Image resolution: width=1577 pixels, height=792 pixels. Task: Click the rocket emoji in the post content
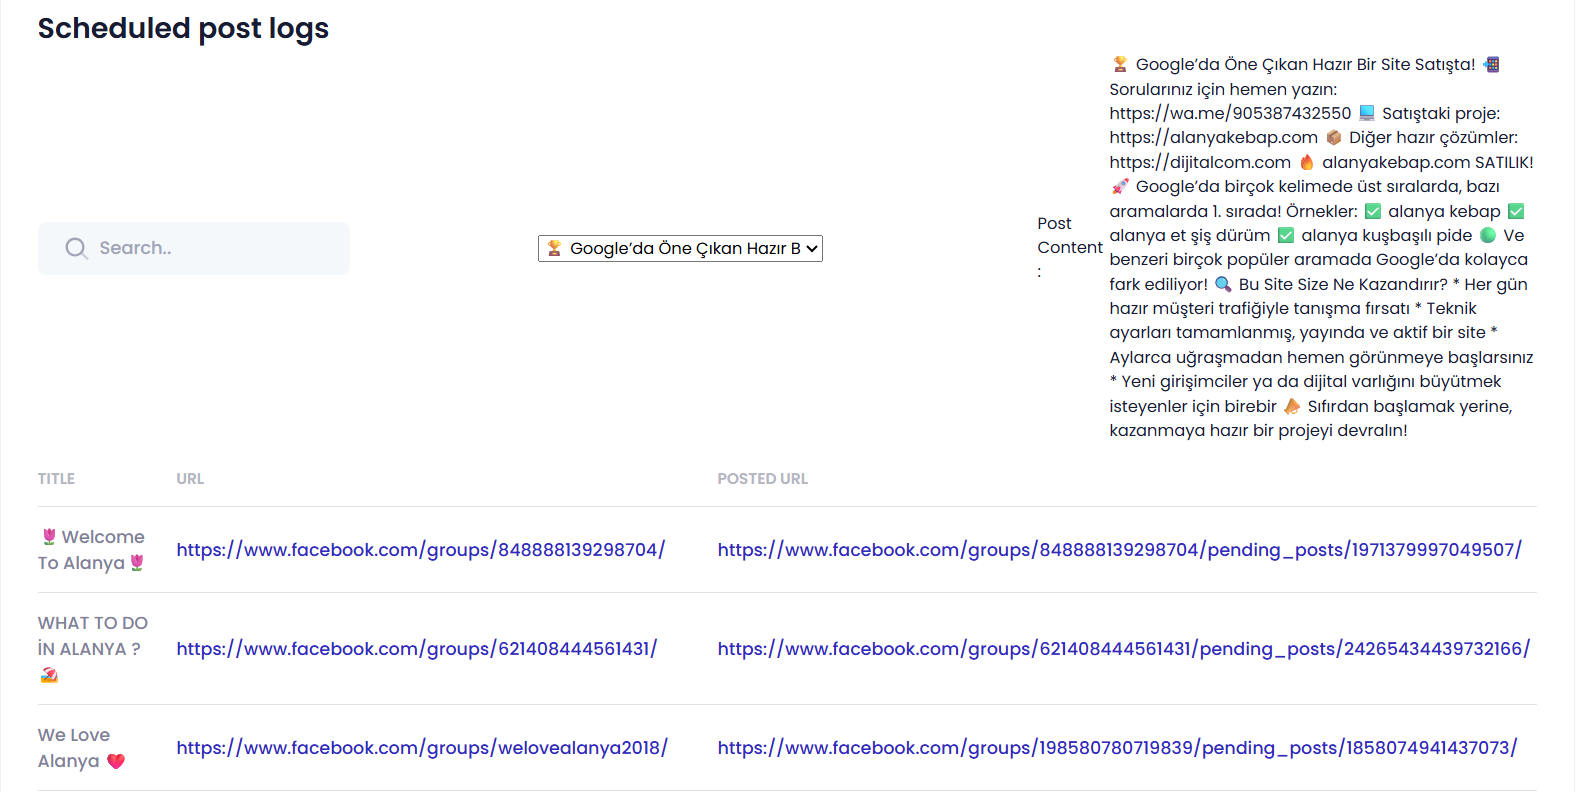1120,187
